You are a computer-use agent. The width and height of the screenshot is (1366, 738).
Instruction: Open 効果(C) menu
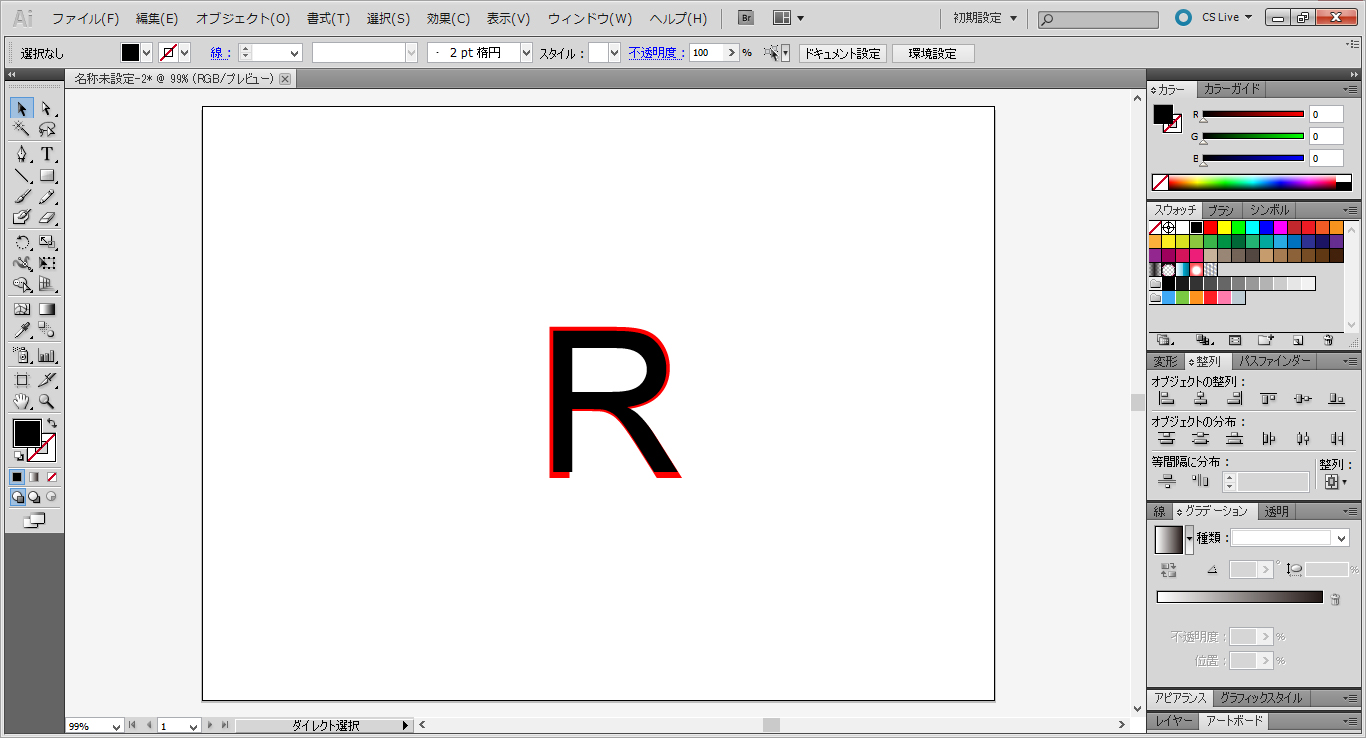pos(448,18)
